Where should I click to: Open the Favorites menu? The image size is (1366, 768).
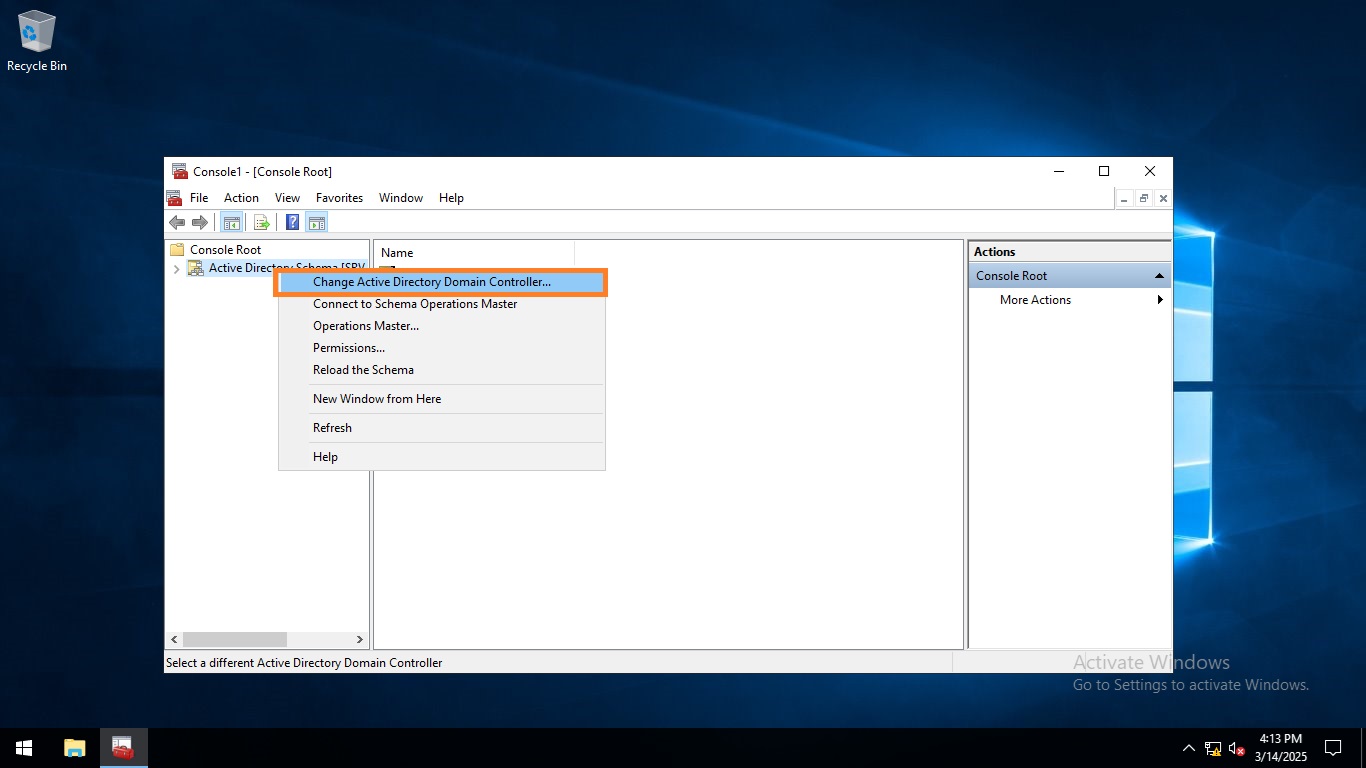[x=339, y=198]
